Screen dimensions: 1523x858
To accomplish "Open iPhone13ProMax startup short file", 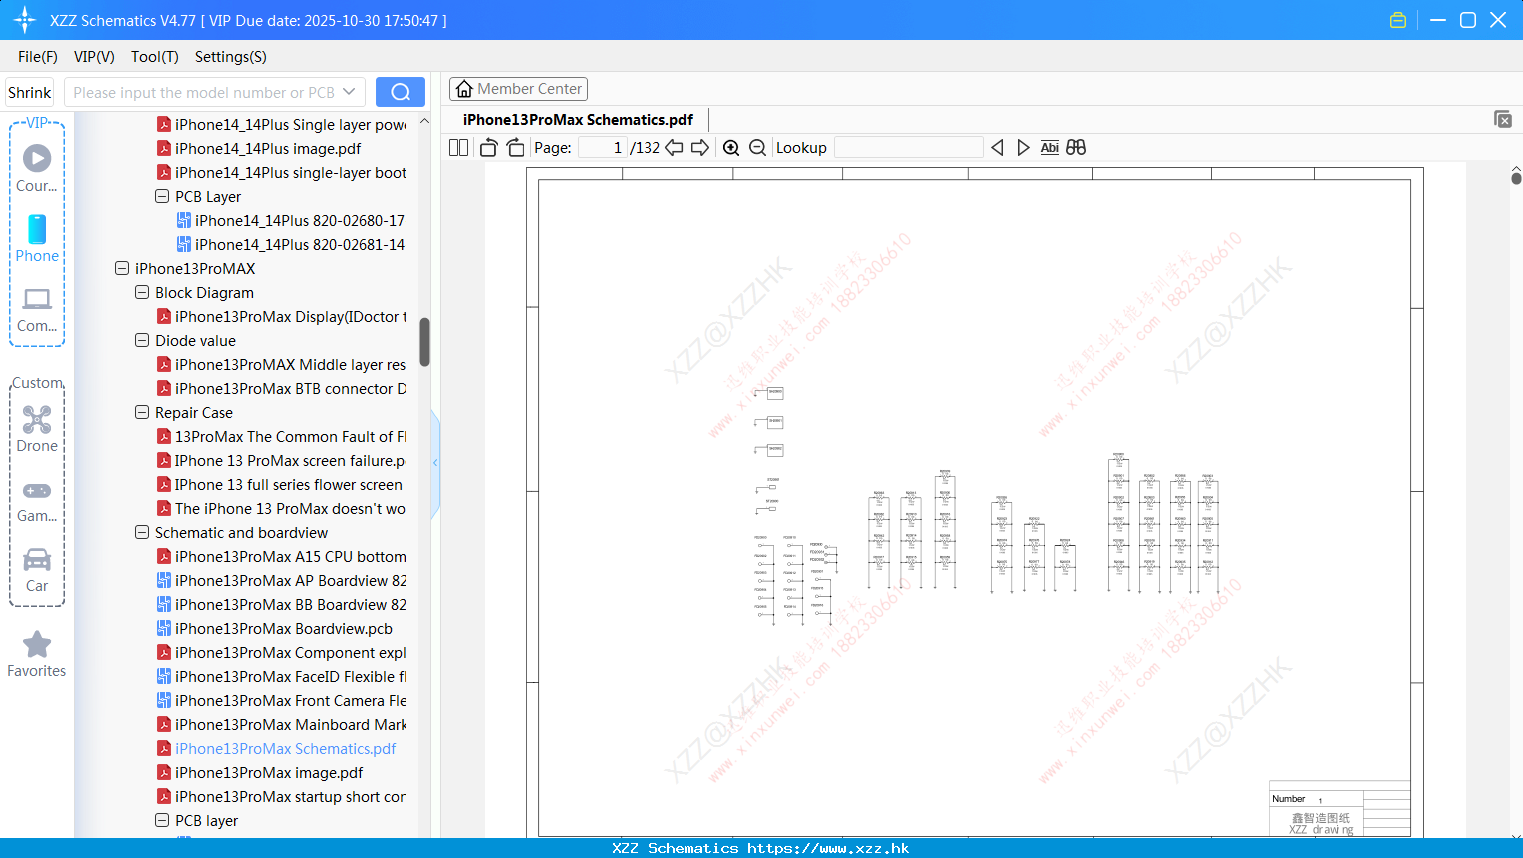I will click(281, 796).
